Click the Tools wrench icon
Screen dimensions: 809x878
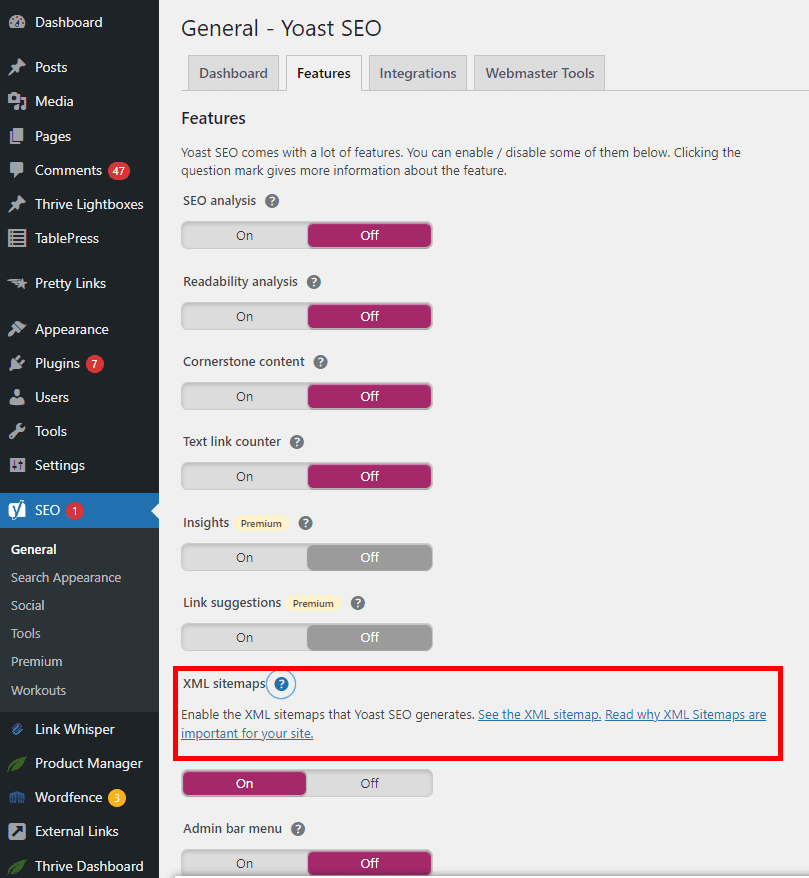click(x=17, y=431)
